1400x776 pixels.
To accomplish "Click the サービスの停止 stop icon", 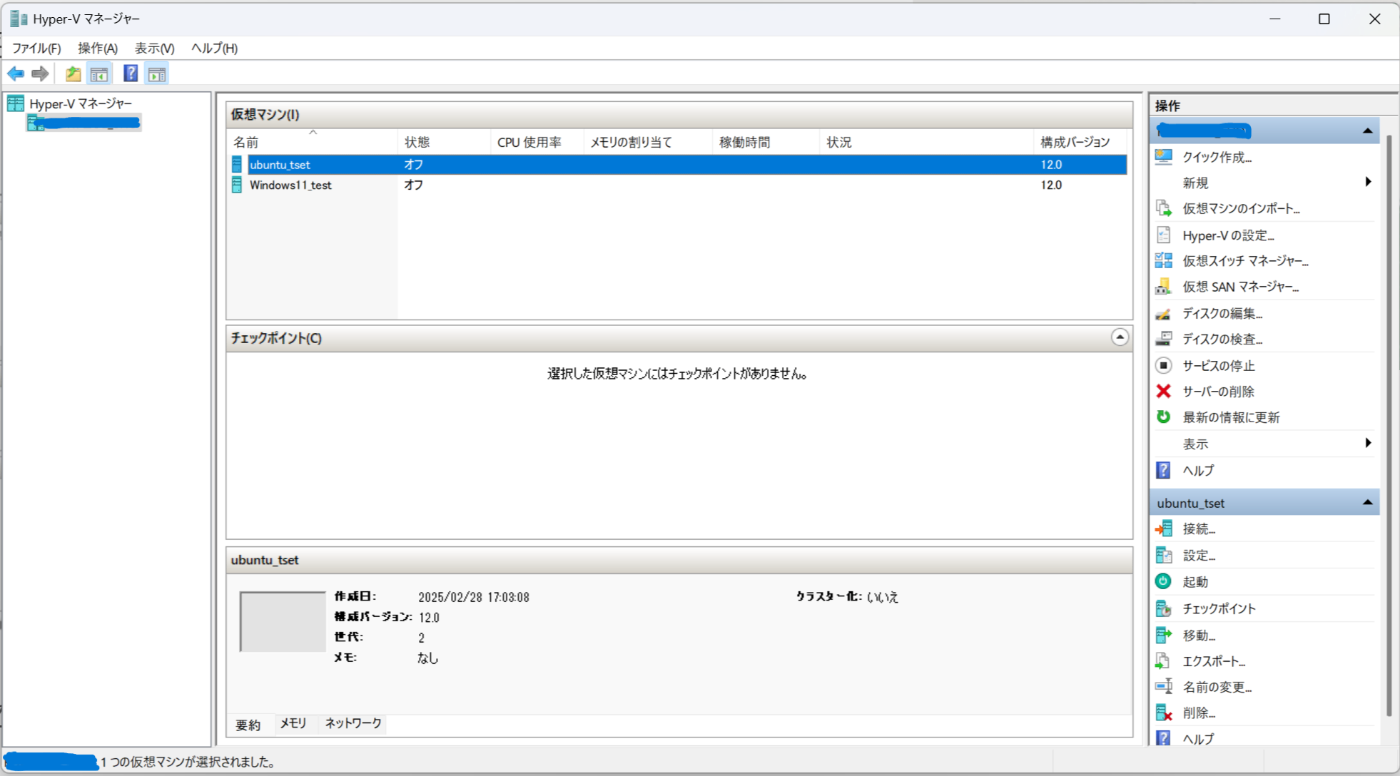I will tap(1163, 365).
